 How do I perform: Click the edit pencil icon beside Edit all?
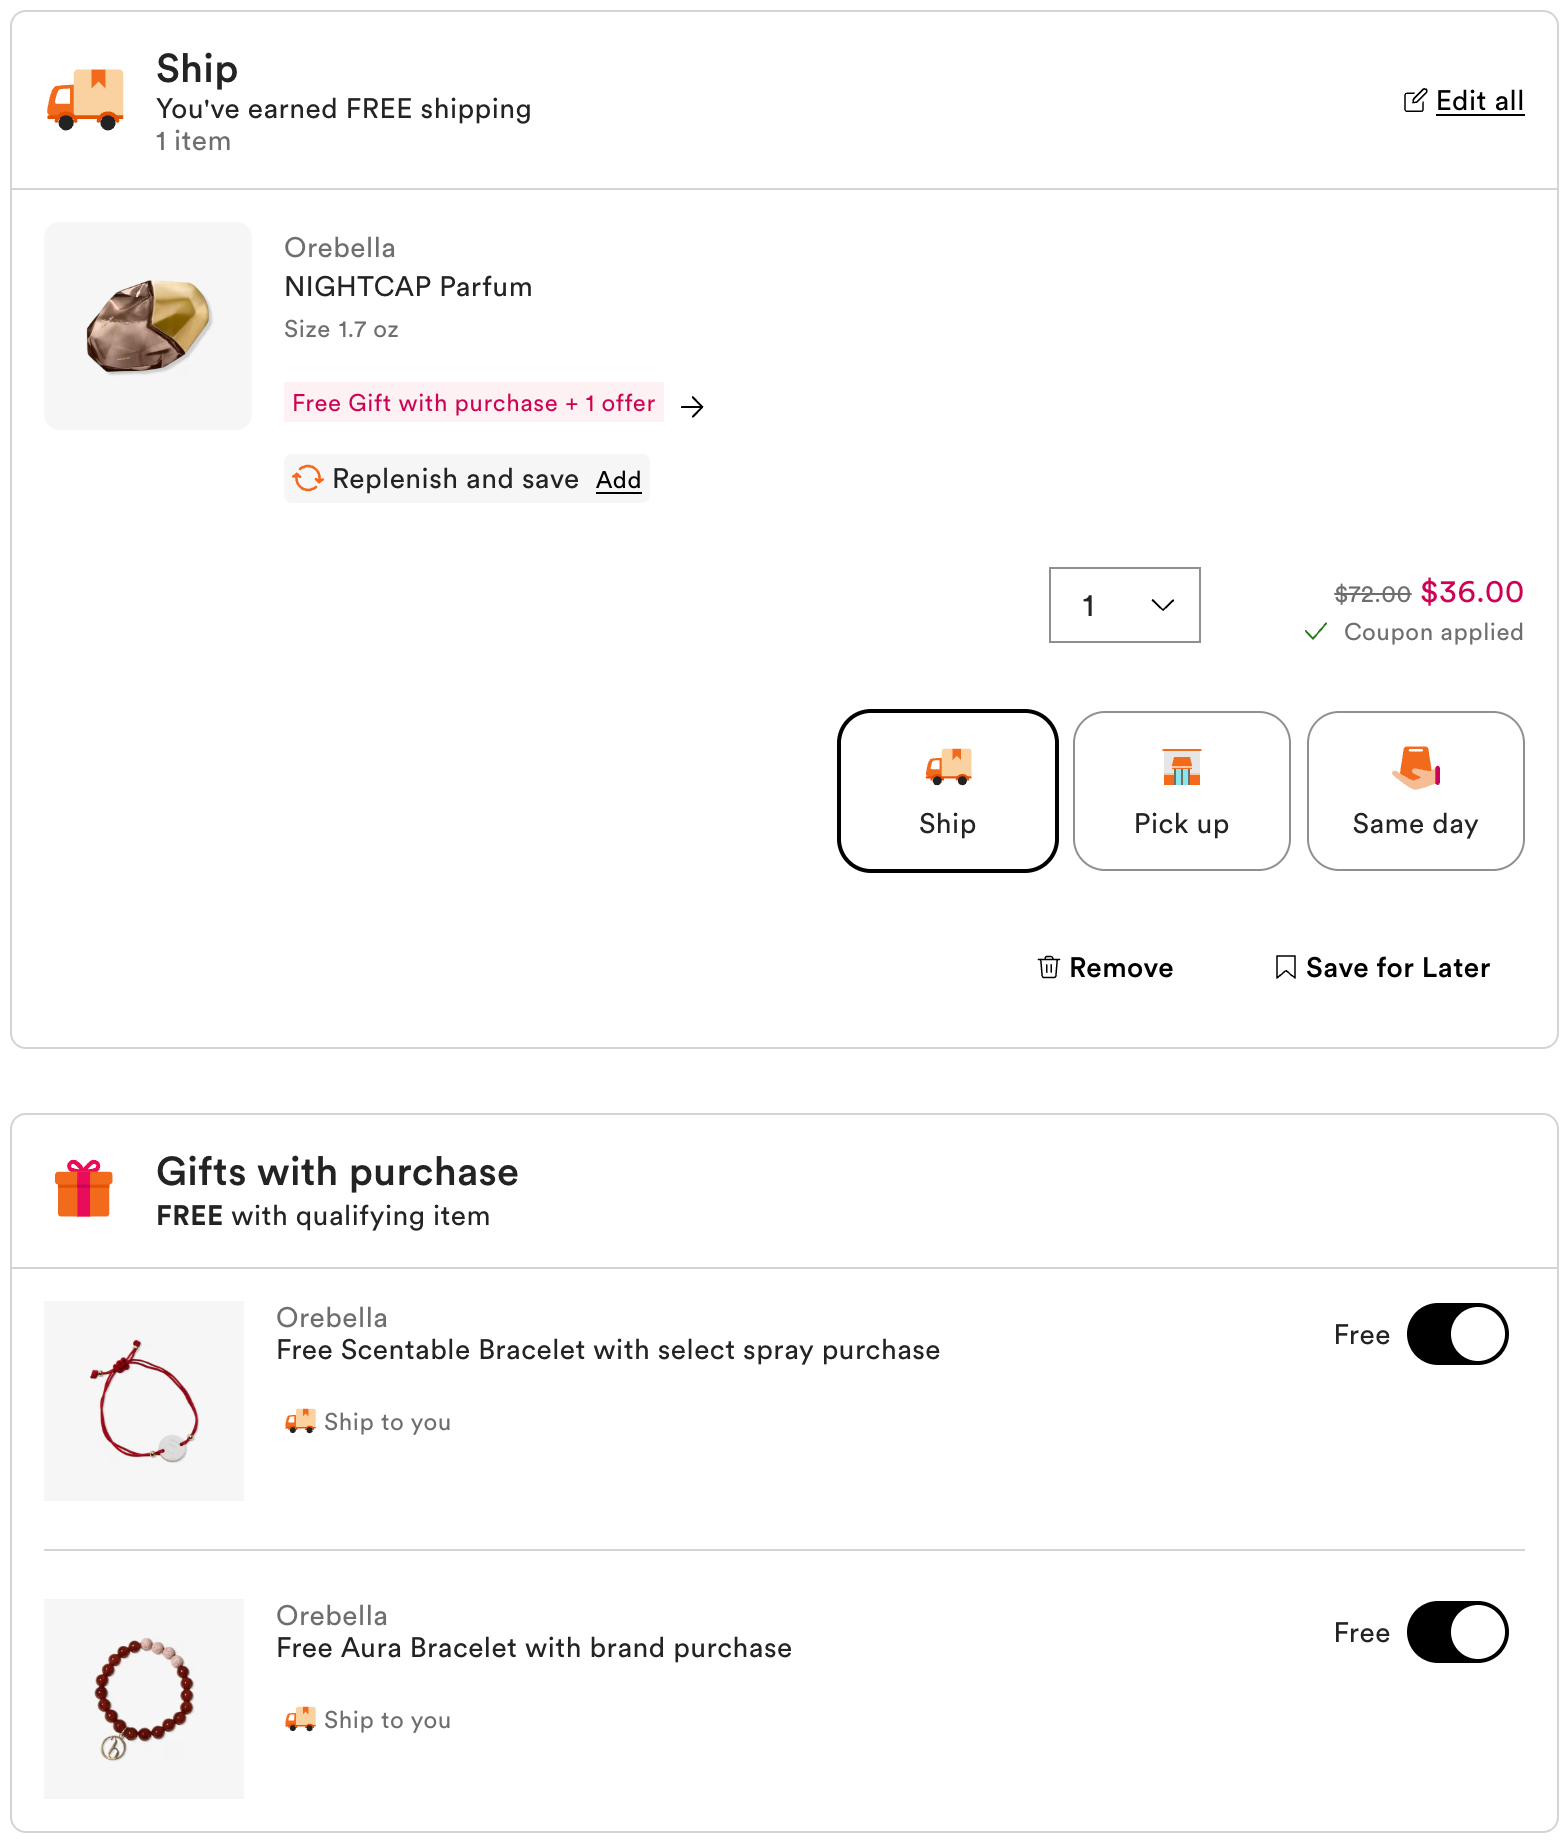click(x=1414, y=101)
